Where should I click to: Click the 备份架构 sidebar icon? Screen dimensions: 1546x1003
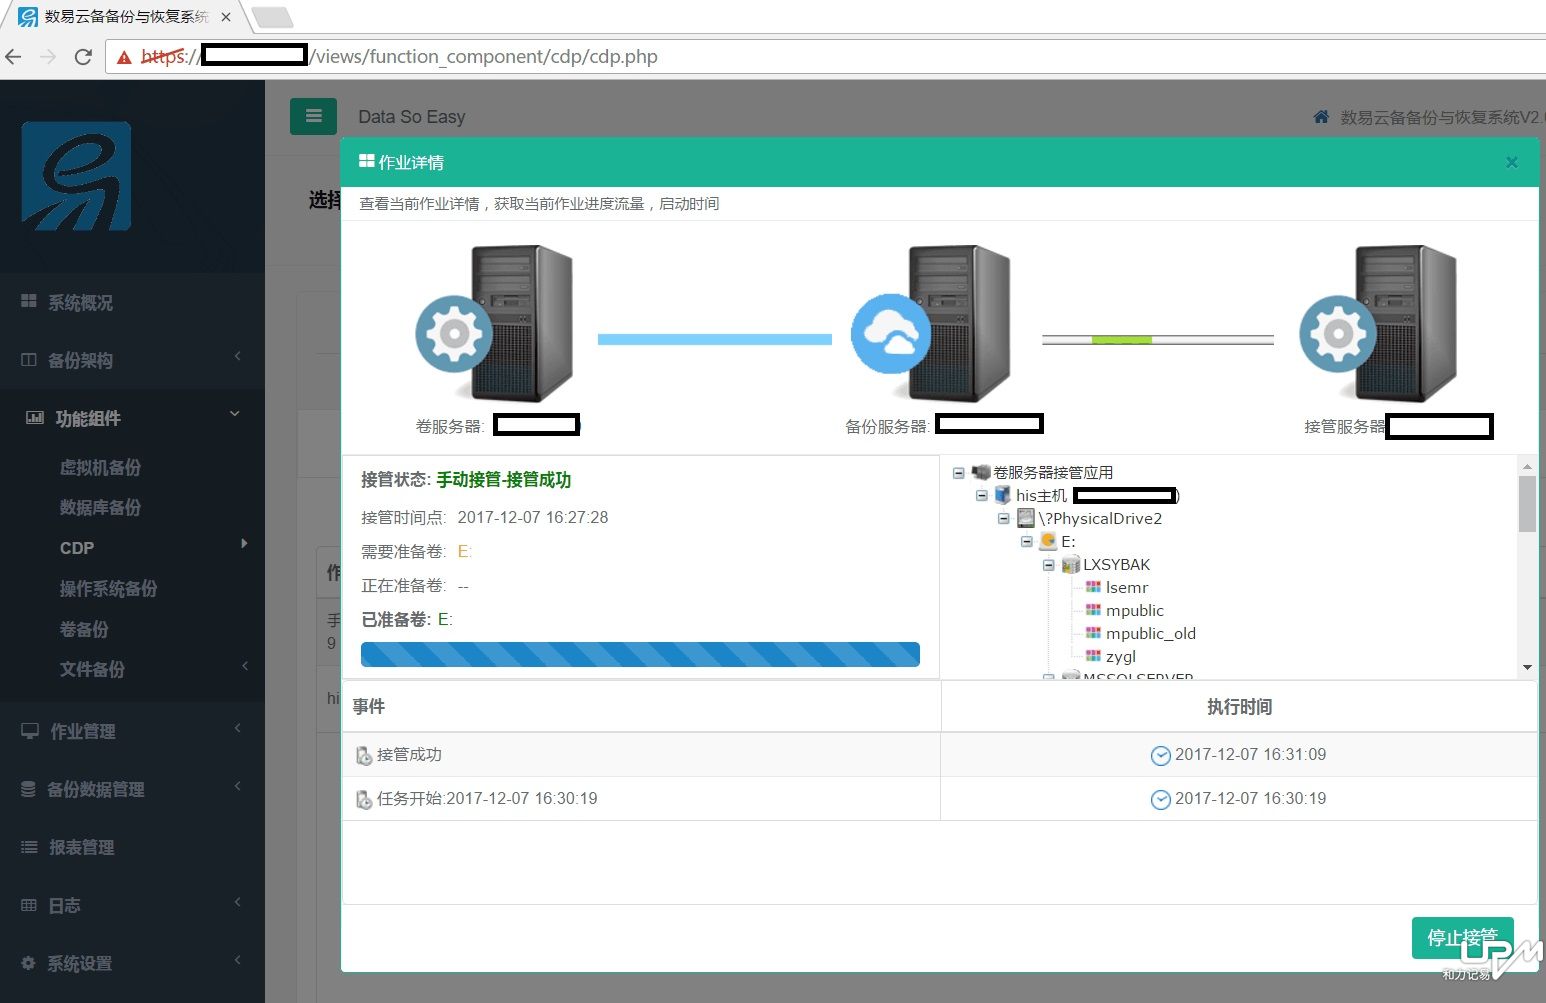pyautogui.click(x=29, y=360)
